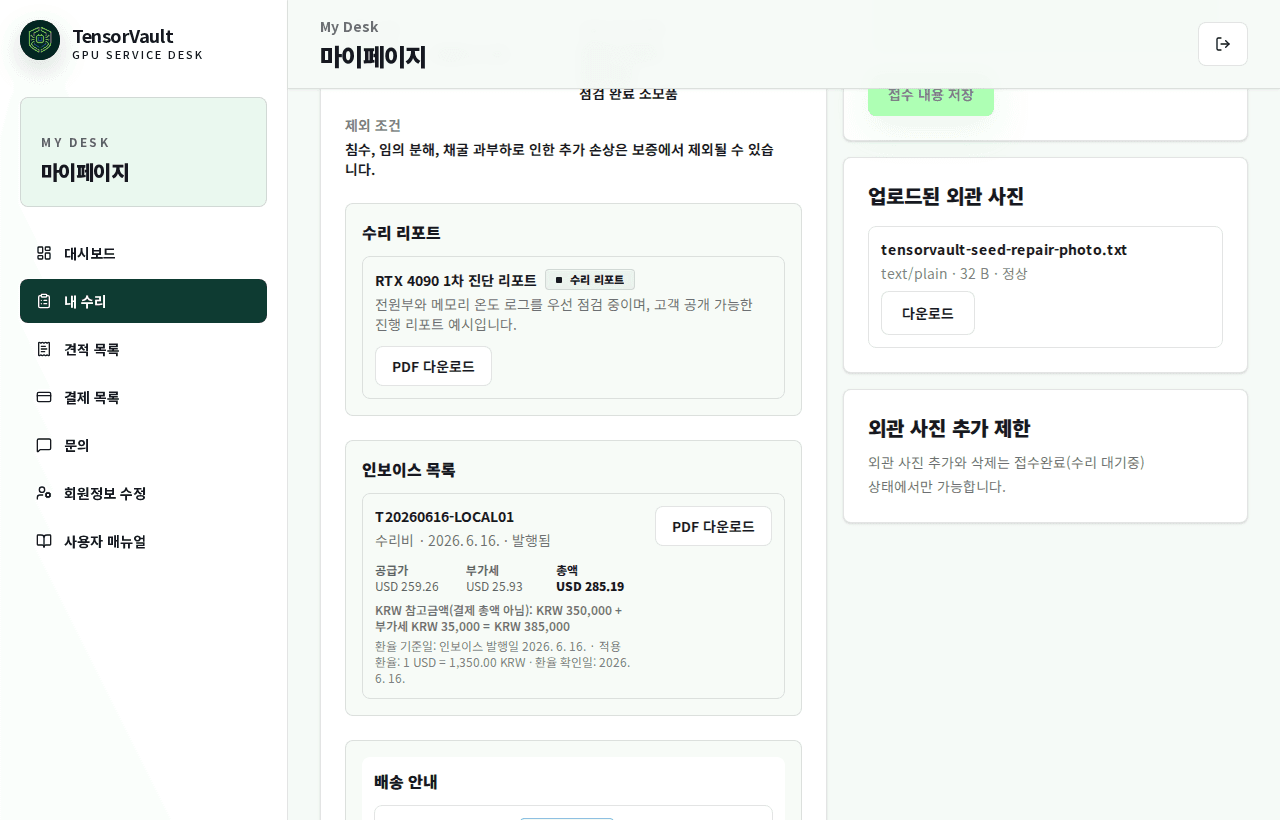Click the MY DESK 마이페이지 card
Image resolution: width=1280 pixels, height=820 pixels.
click(143, 152)
